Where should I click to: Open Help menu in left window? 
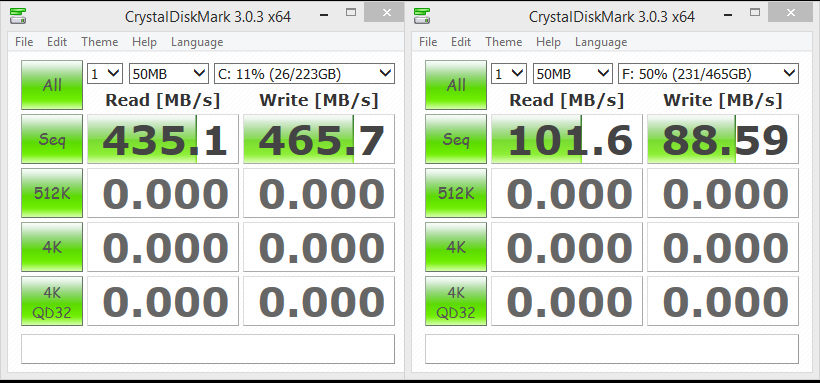(x=144, y=42)
